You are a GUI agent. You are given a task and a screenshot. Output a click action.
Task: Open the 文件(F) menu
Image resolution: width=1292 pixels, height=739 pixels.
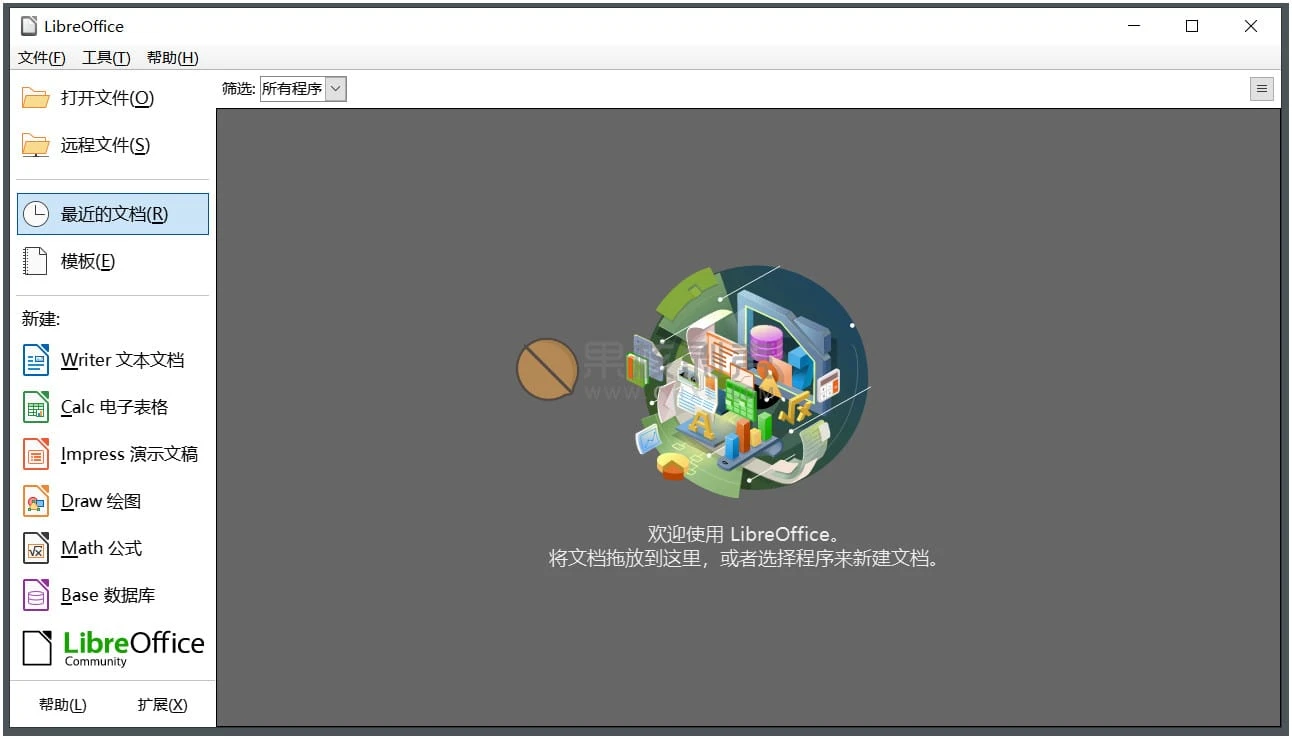coord(42,58)
